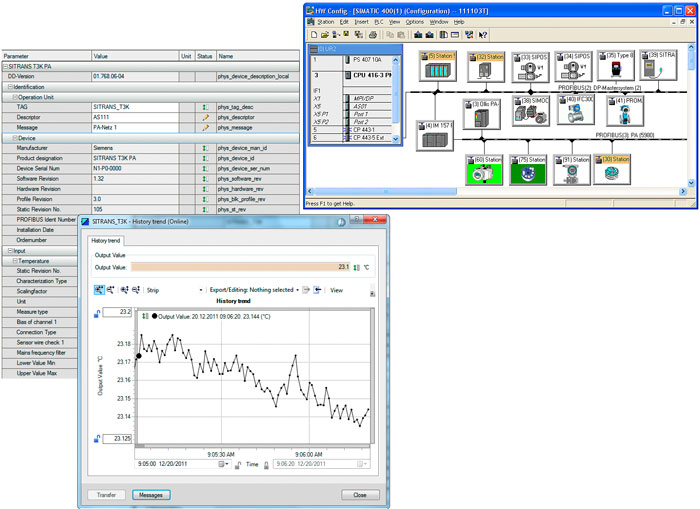The height and width of the screenshot is (509, 700).
Task: Toggle the lower Y-axis lock at 23.125
Action: click(x=97, y=439)
